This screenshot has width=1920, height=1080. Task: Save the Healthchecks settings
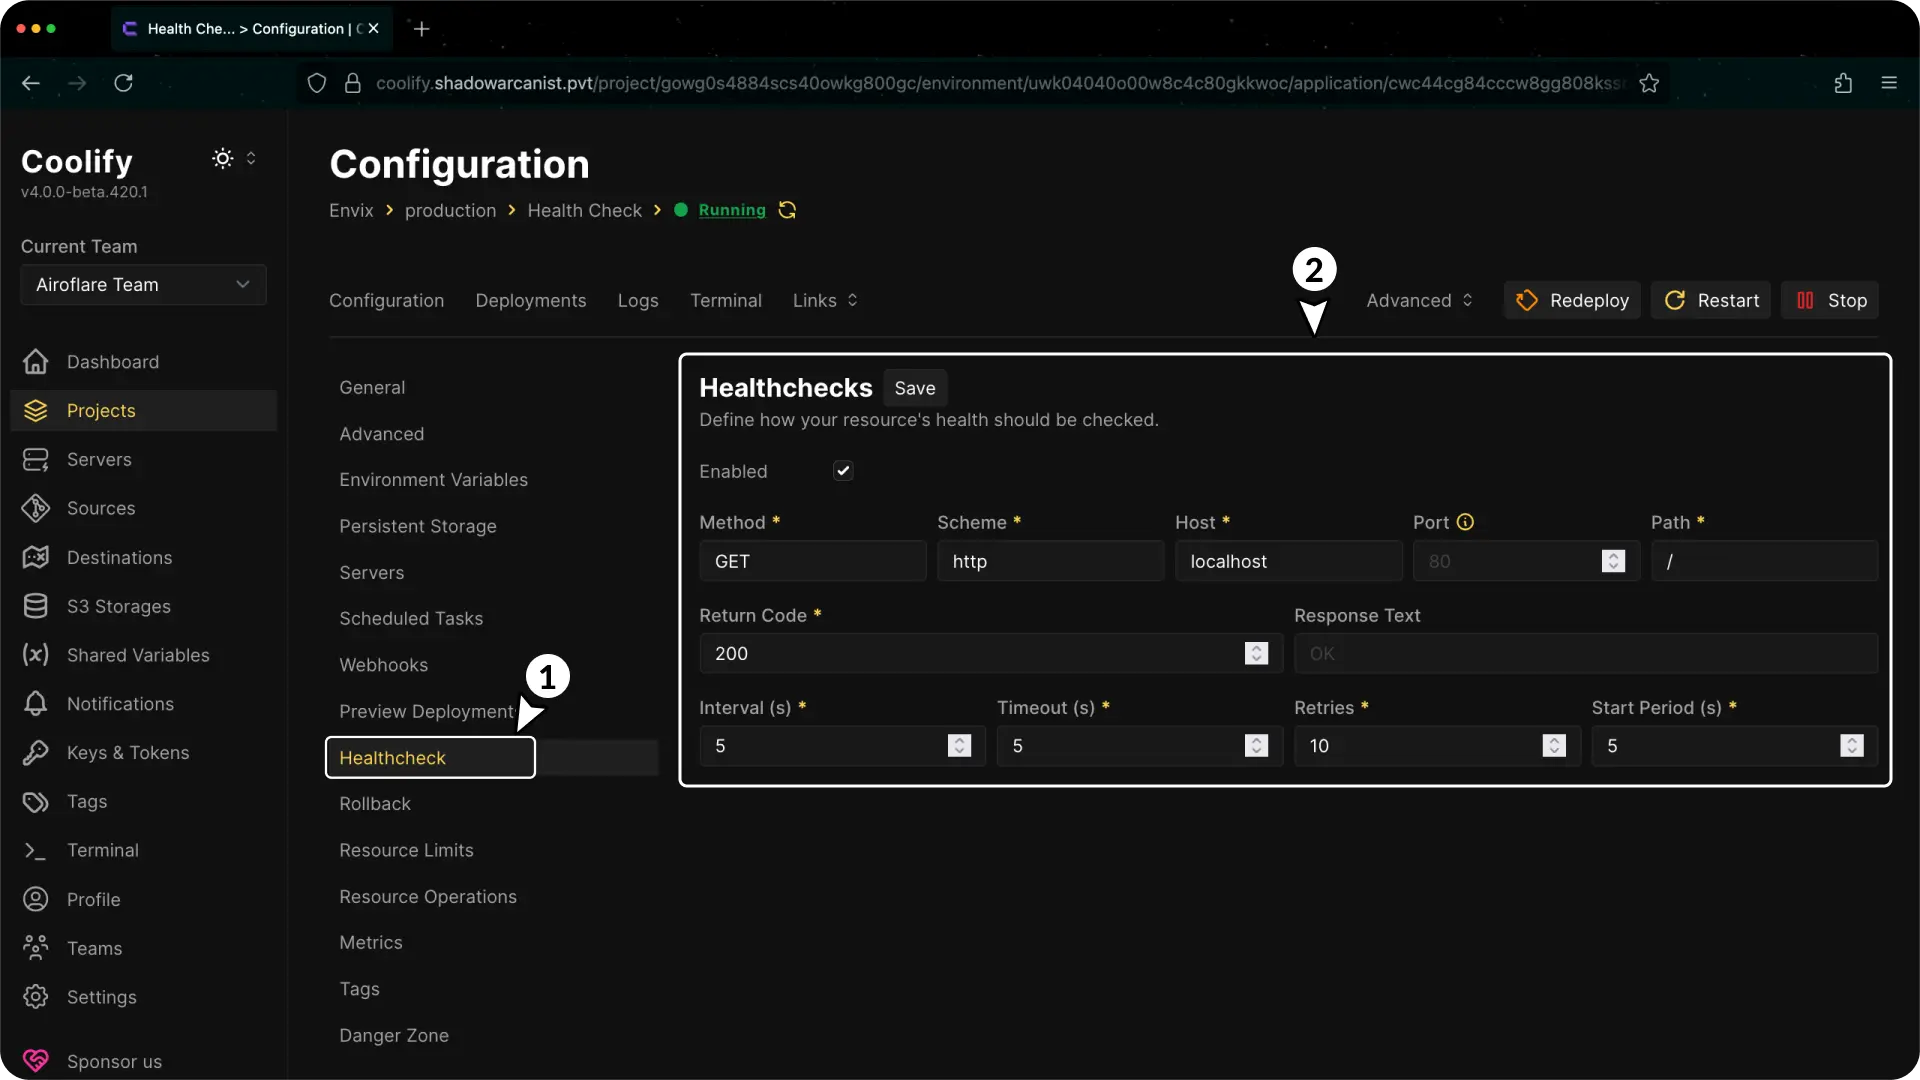pyautogui.click(x=915, y=389)
